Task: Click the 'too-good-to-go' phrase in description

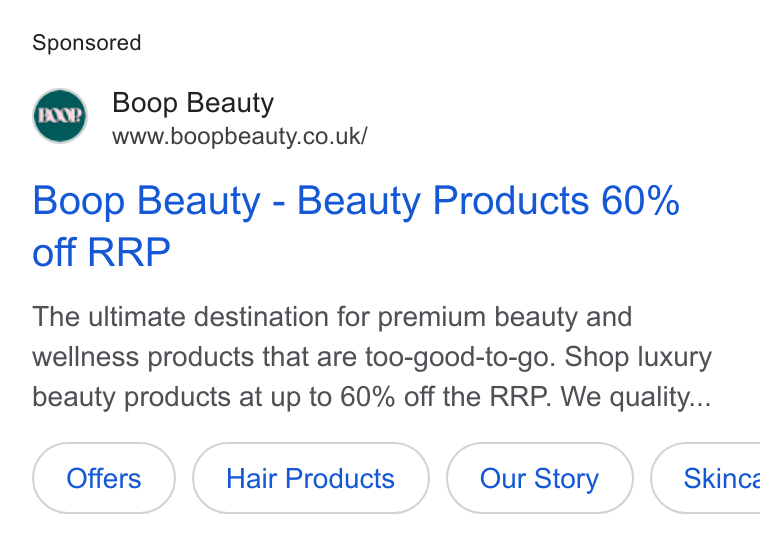Action: [x=460, y=357]
